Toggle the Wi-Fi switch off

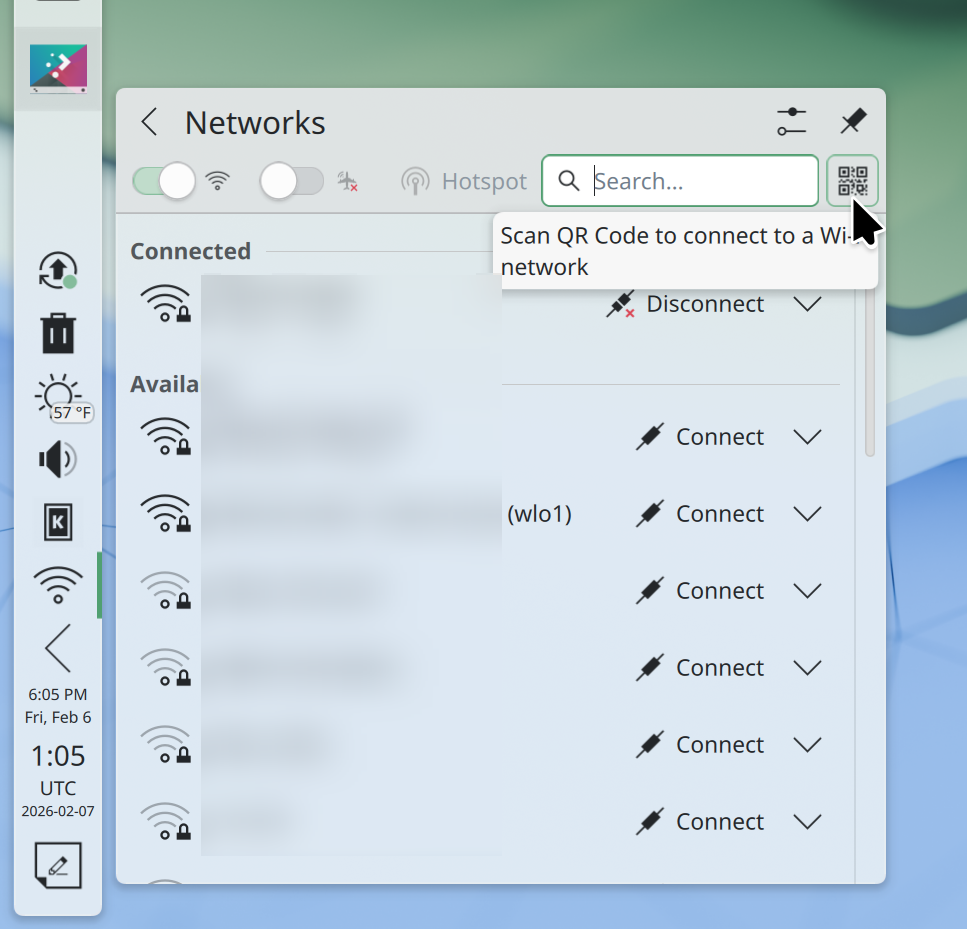click(165, 181)
